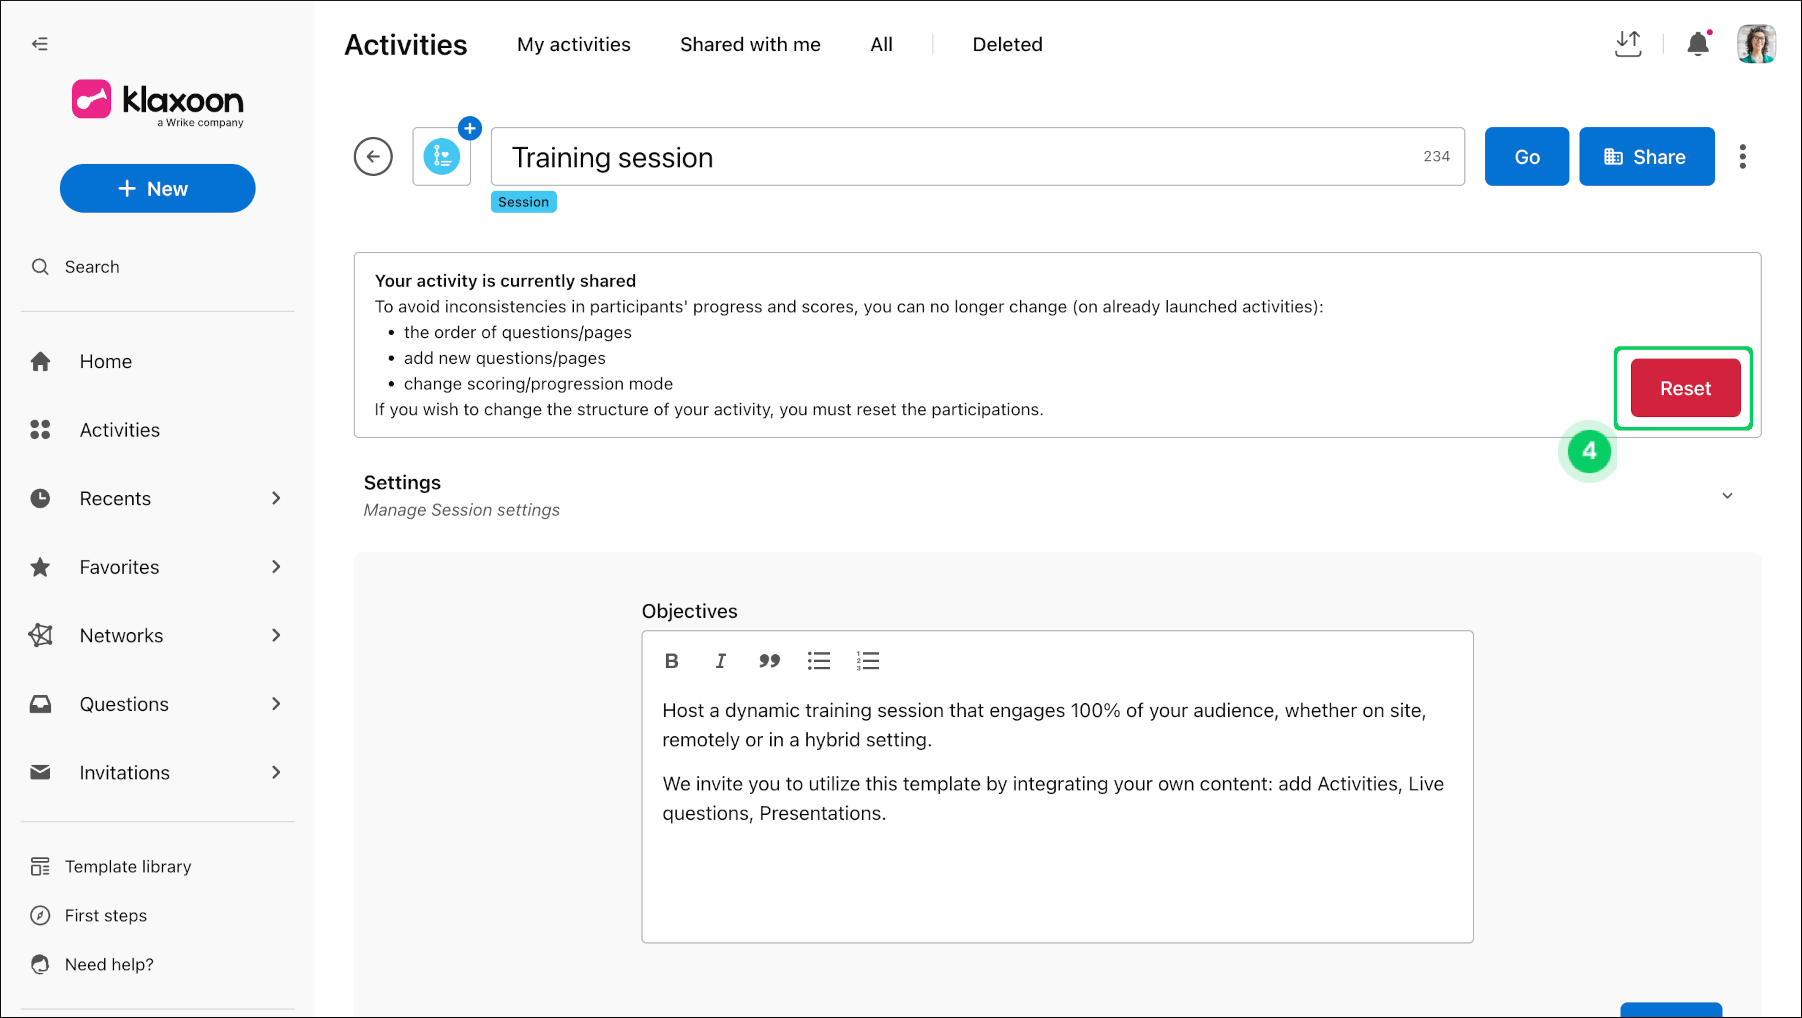Collapse the sidebar with the arrow icon
The width and height of the screenshot is (1802, 1018).
coord(40,44)
